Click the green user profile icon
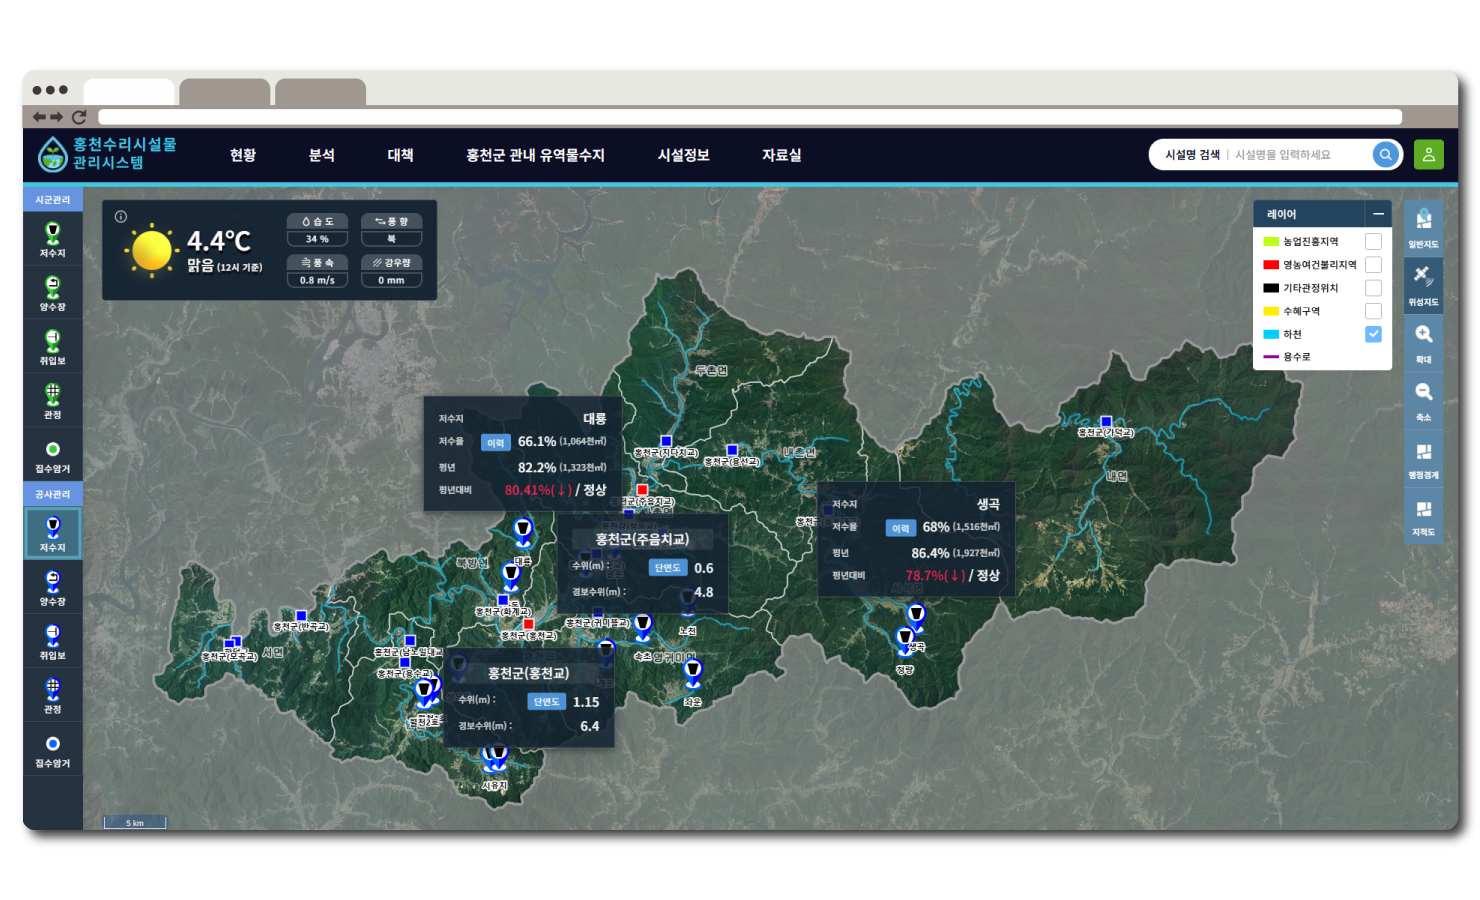1480x900 pixels. click(1428, 155)
